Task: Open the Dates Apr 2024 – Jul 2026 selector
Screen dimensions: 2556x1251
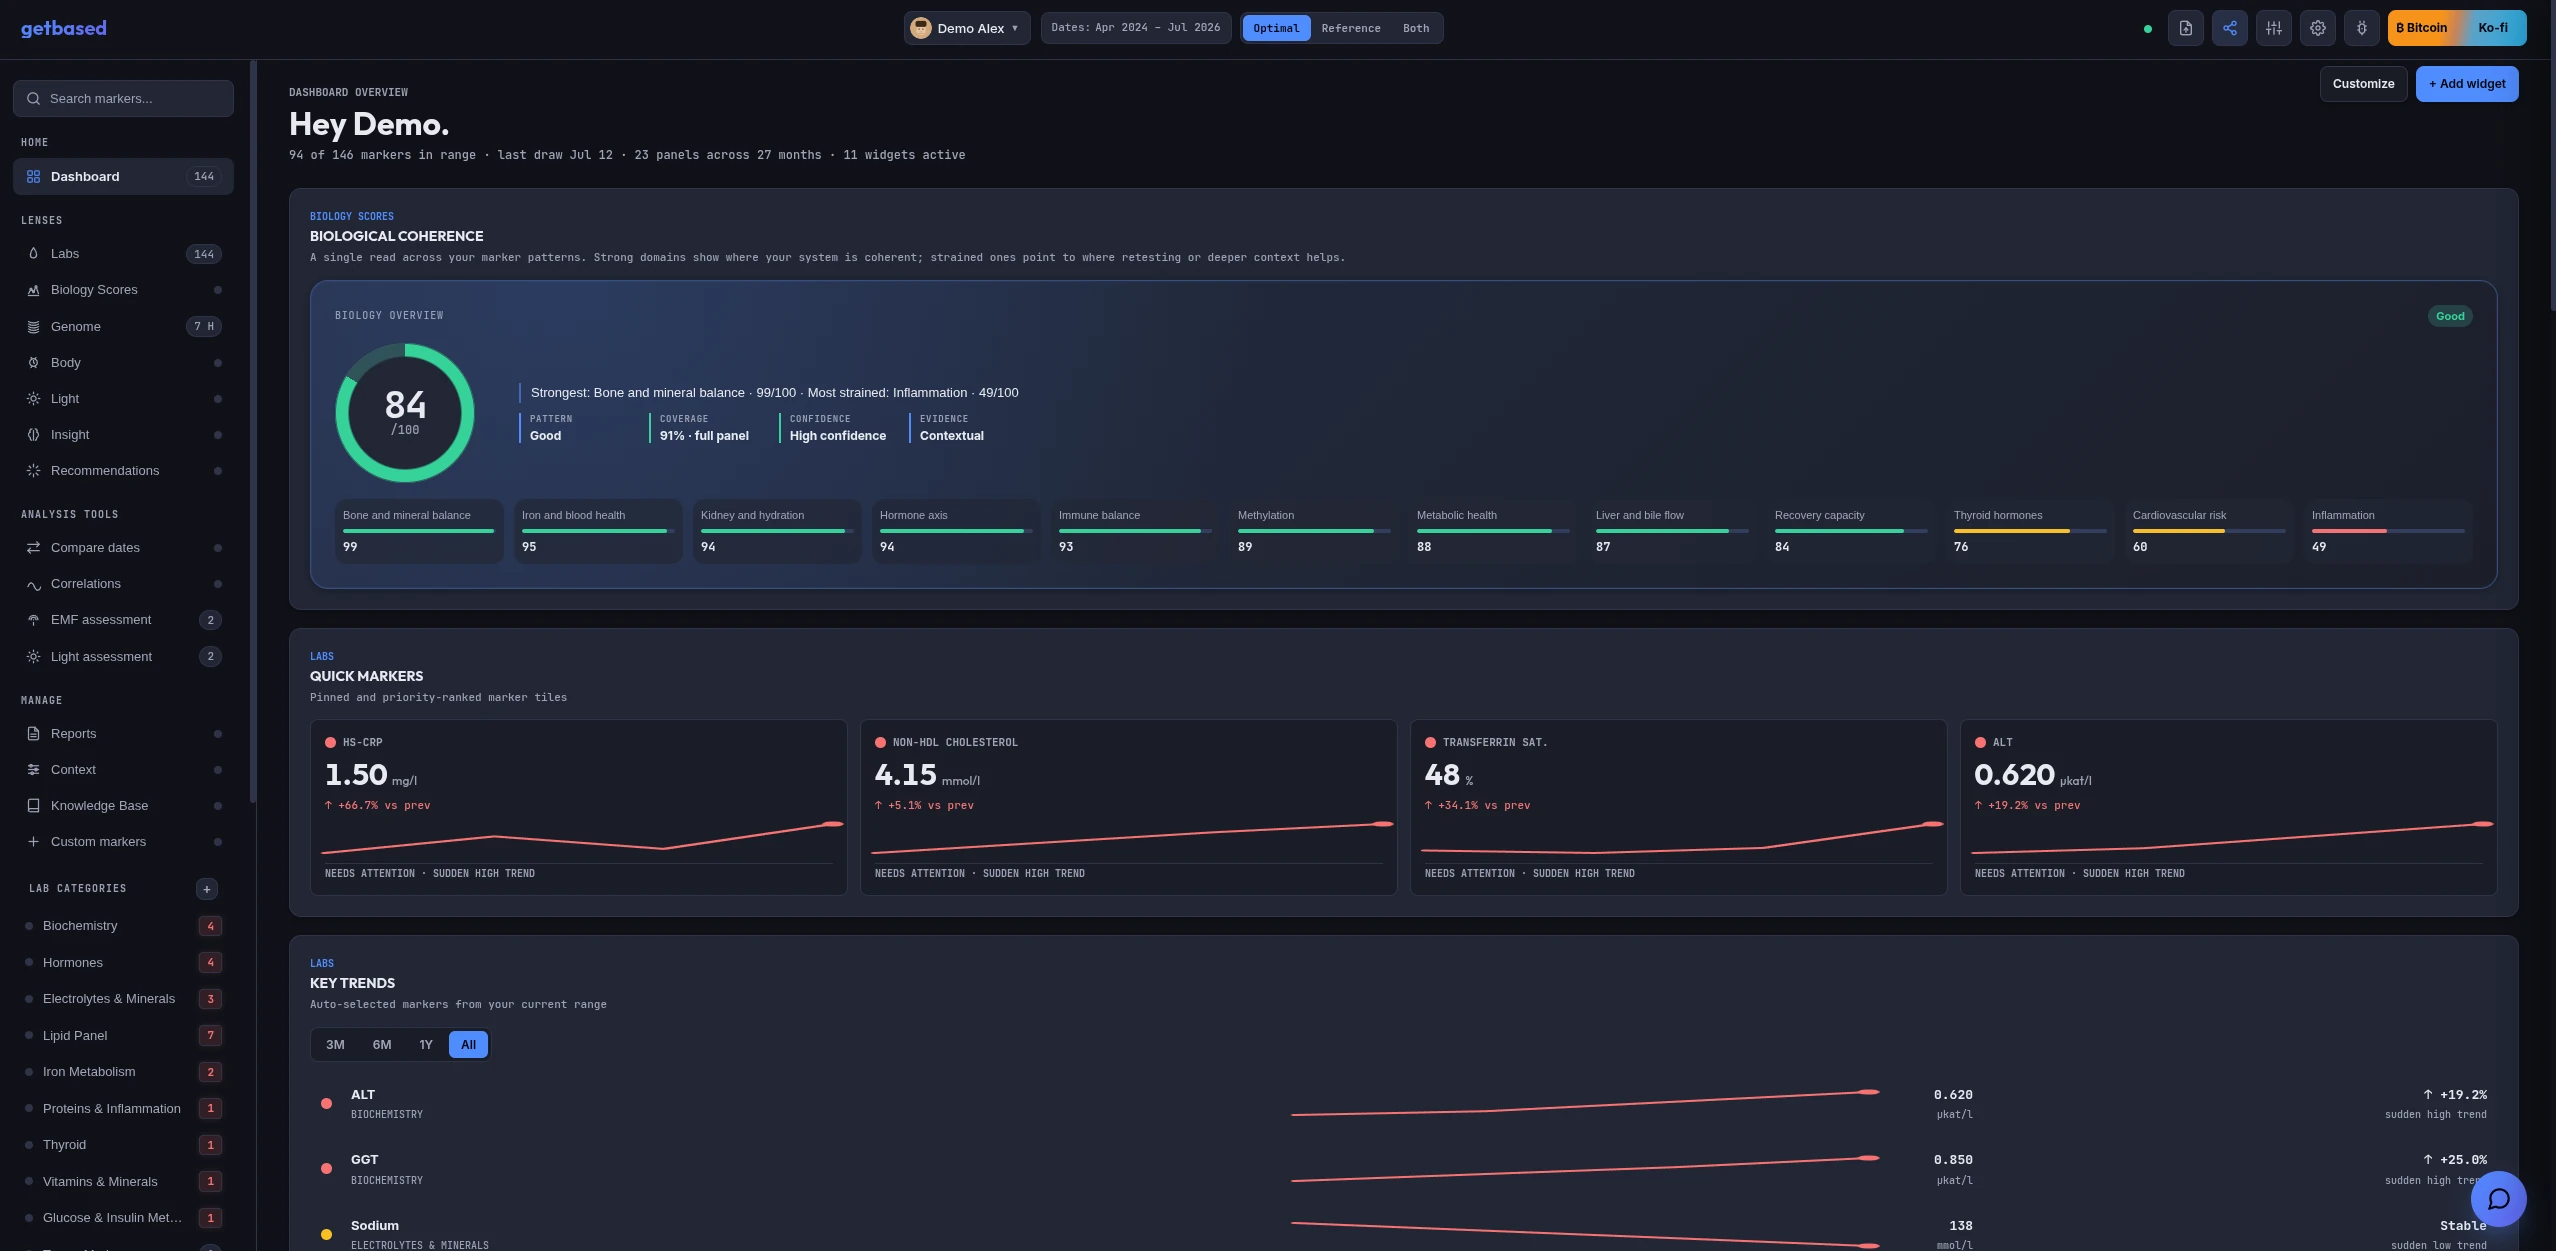Action: coord(1135,28)
